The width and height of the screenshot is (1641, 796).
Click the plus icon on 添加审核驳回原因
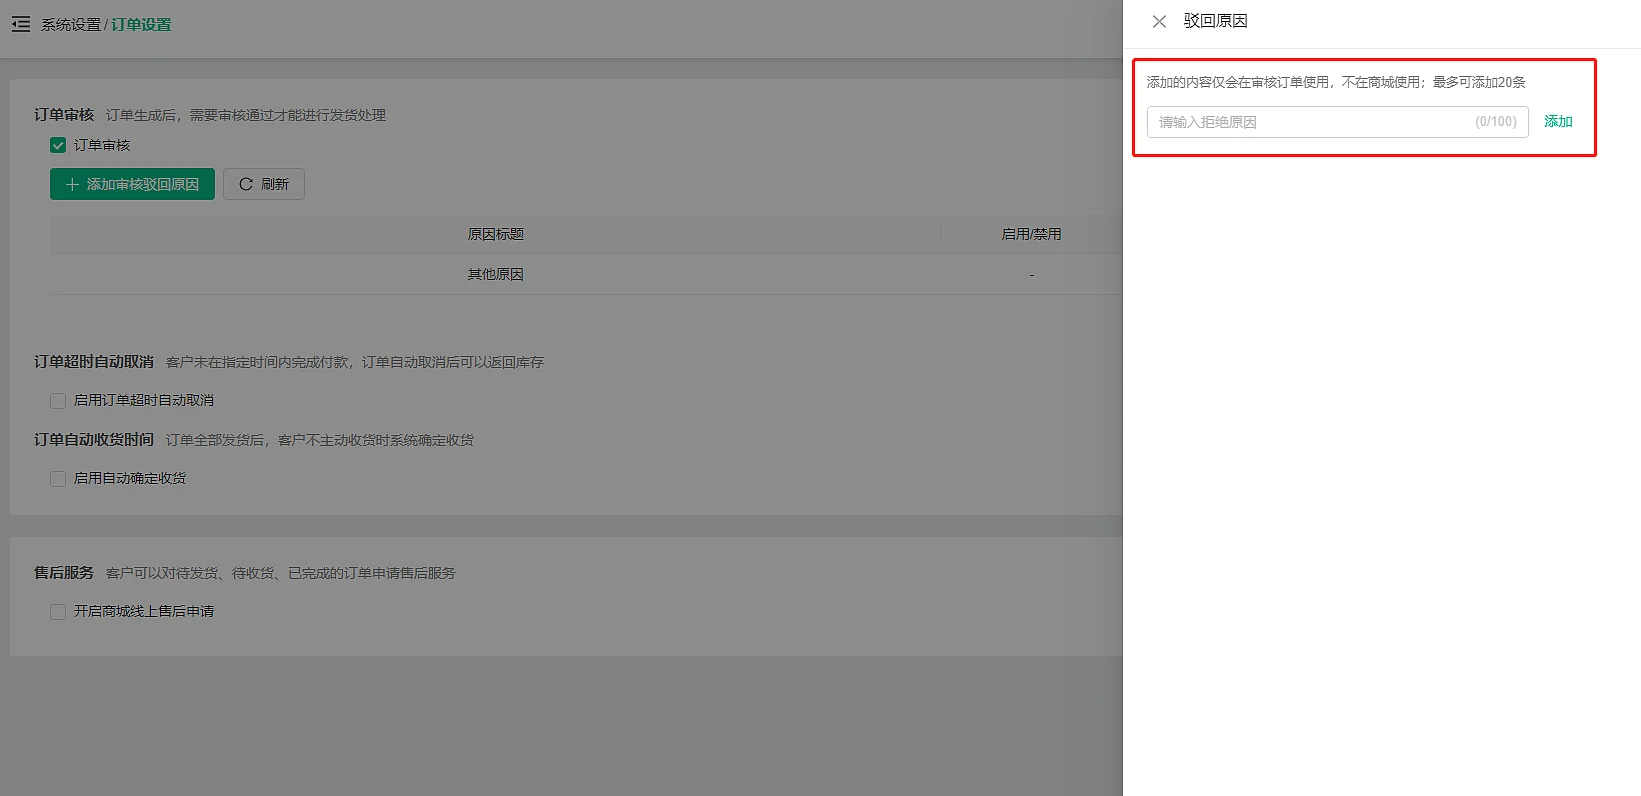point(72,185)
